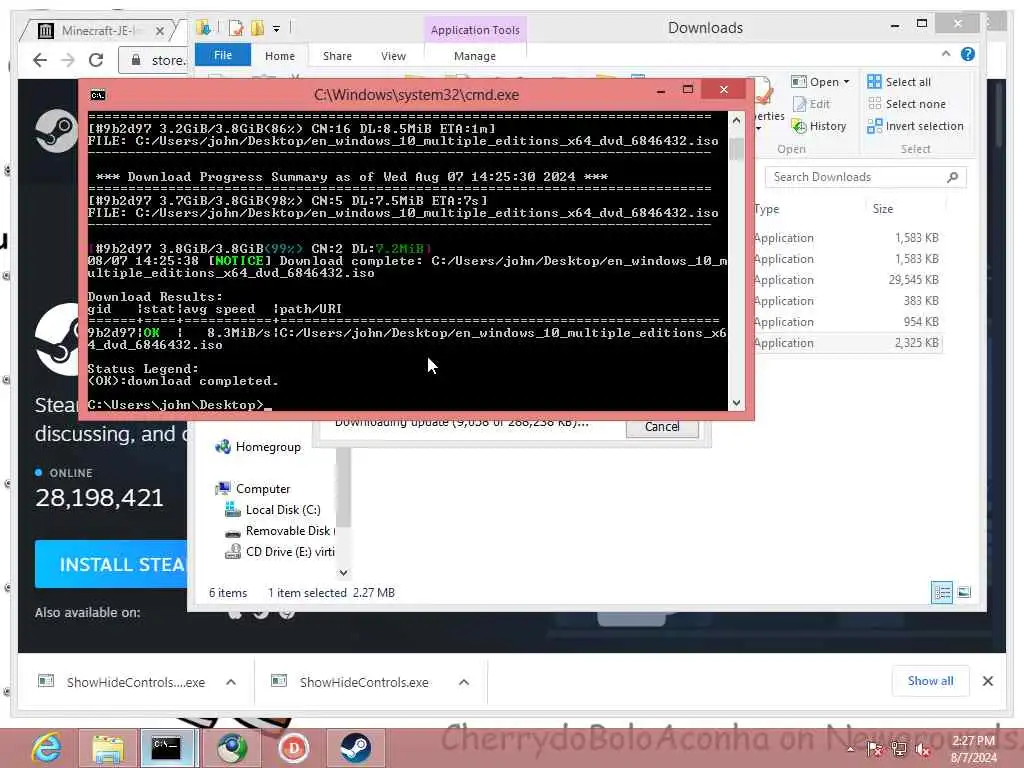Open Customize Quick Access Toolbar dropdown
This screenshot has height=768, width=1024.
tap(276, 29)
